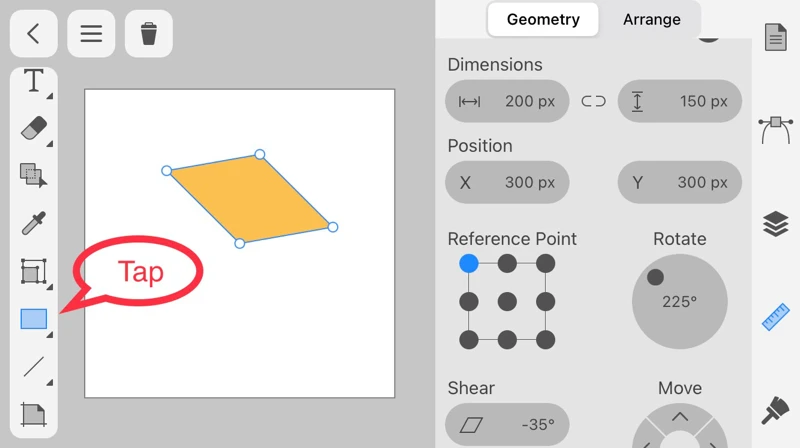This screenshot has width=800, height=448.
Task: Choose the Line tool
Action: [x=34, y=366]
